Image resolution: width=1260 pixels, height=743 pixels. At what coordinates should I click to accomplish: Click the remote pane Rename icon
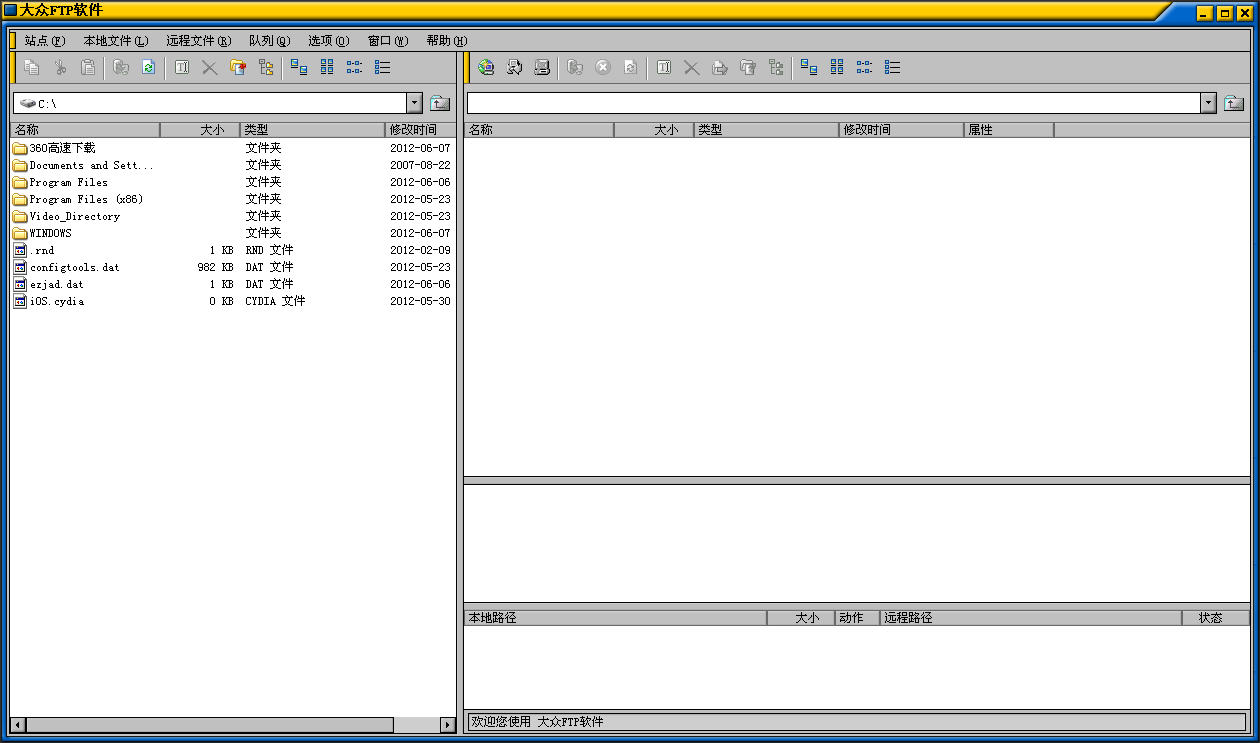pos(663,67)
